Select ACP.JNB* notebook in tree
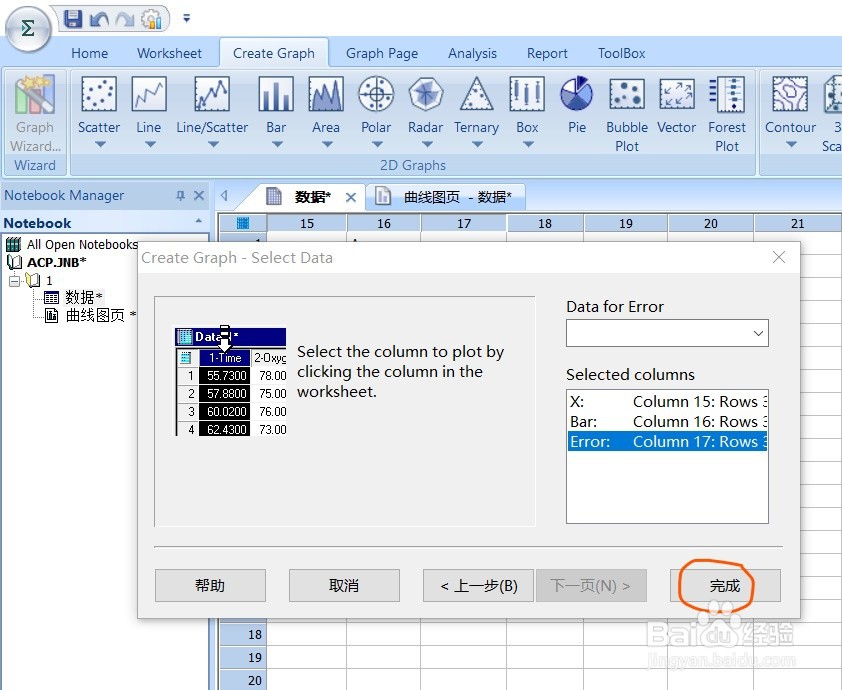 pos(56,263)
